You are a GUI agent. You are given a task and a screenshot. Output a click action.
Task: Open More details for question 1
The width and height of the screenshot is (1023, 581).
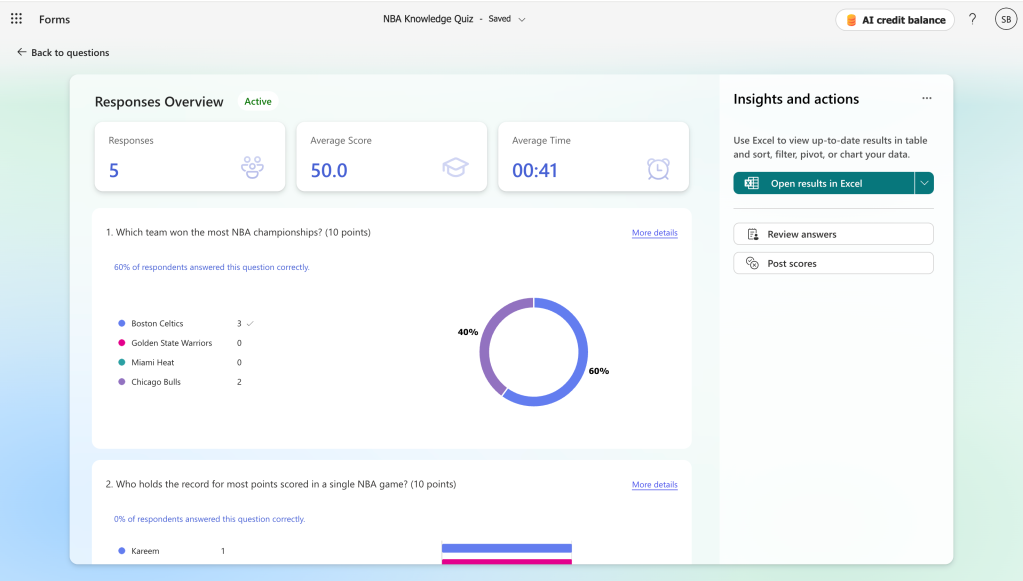click(x=654, y=233)
